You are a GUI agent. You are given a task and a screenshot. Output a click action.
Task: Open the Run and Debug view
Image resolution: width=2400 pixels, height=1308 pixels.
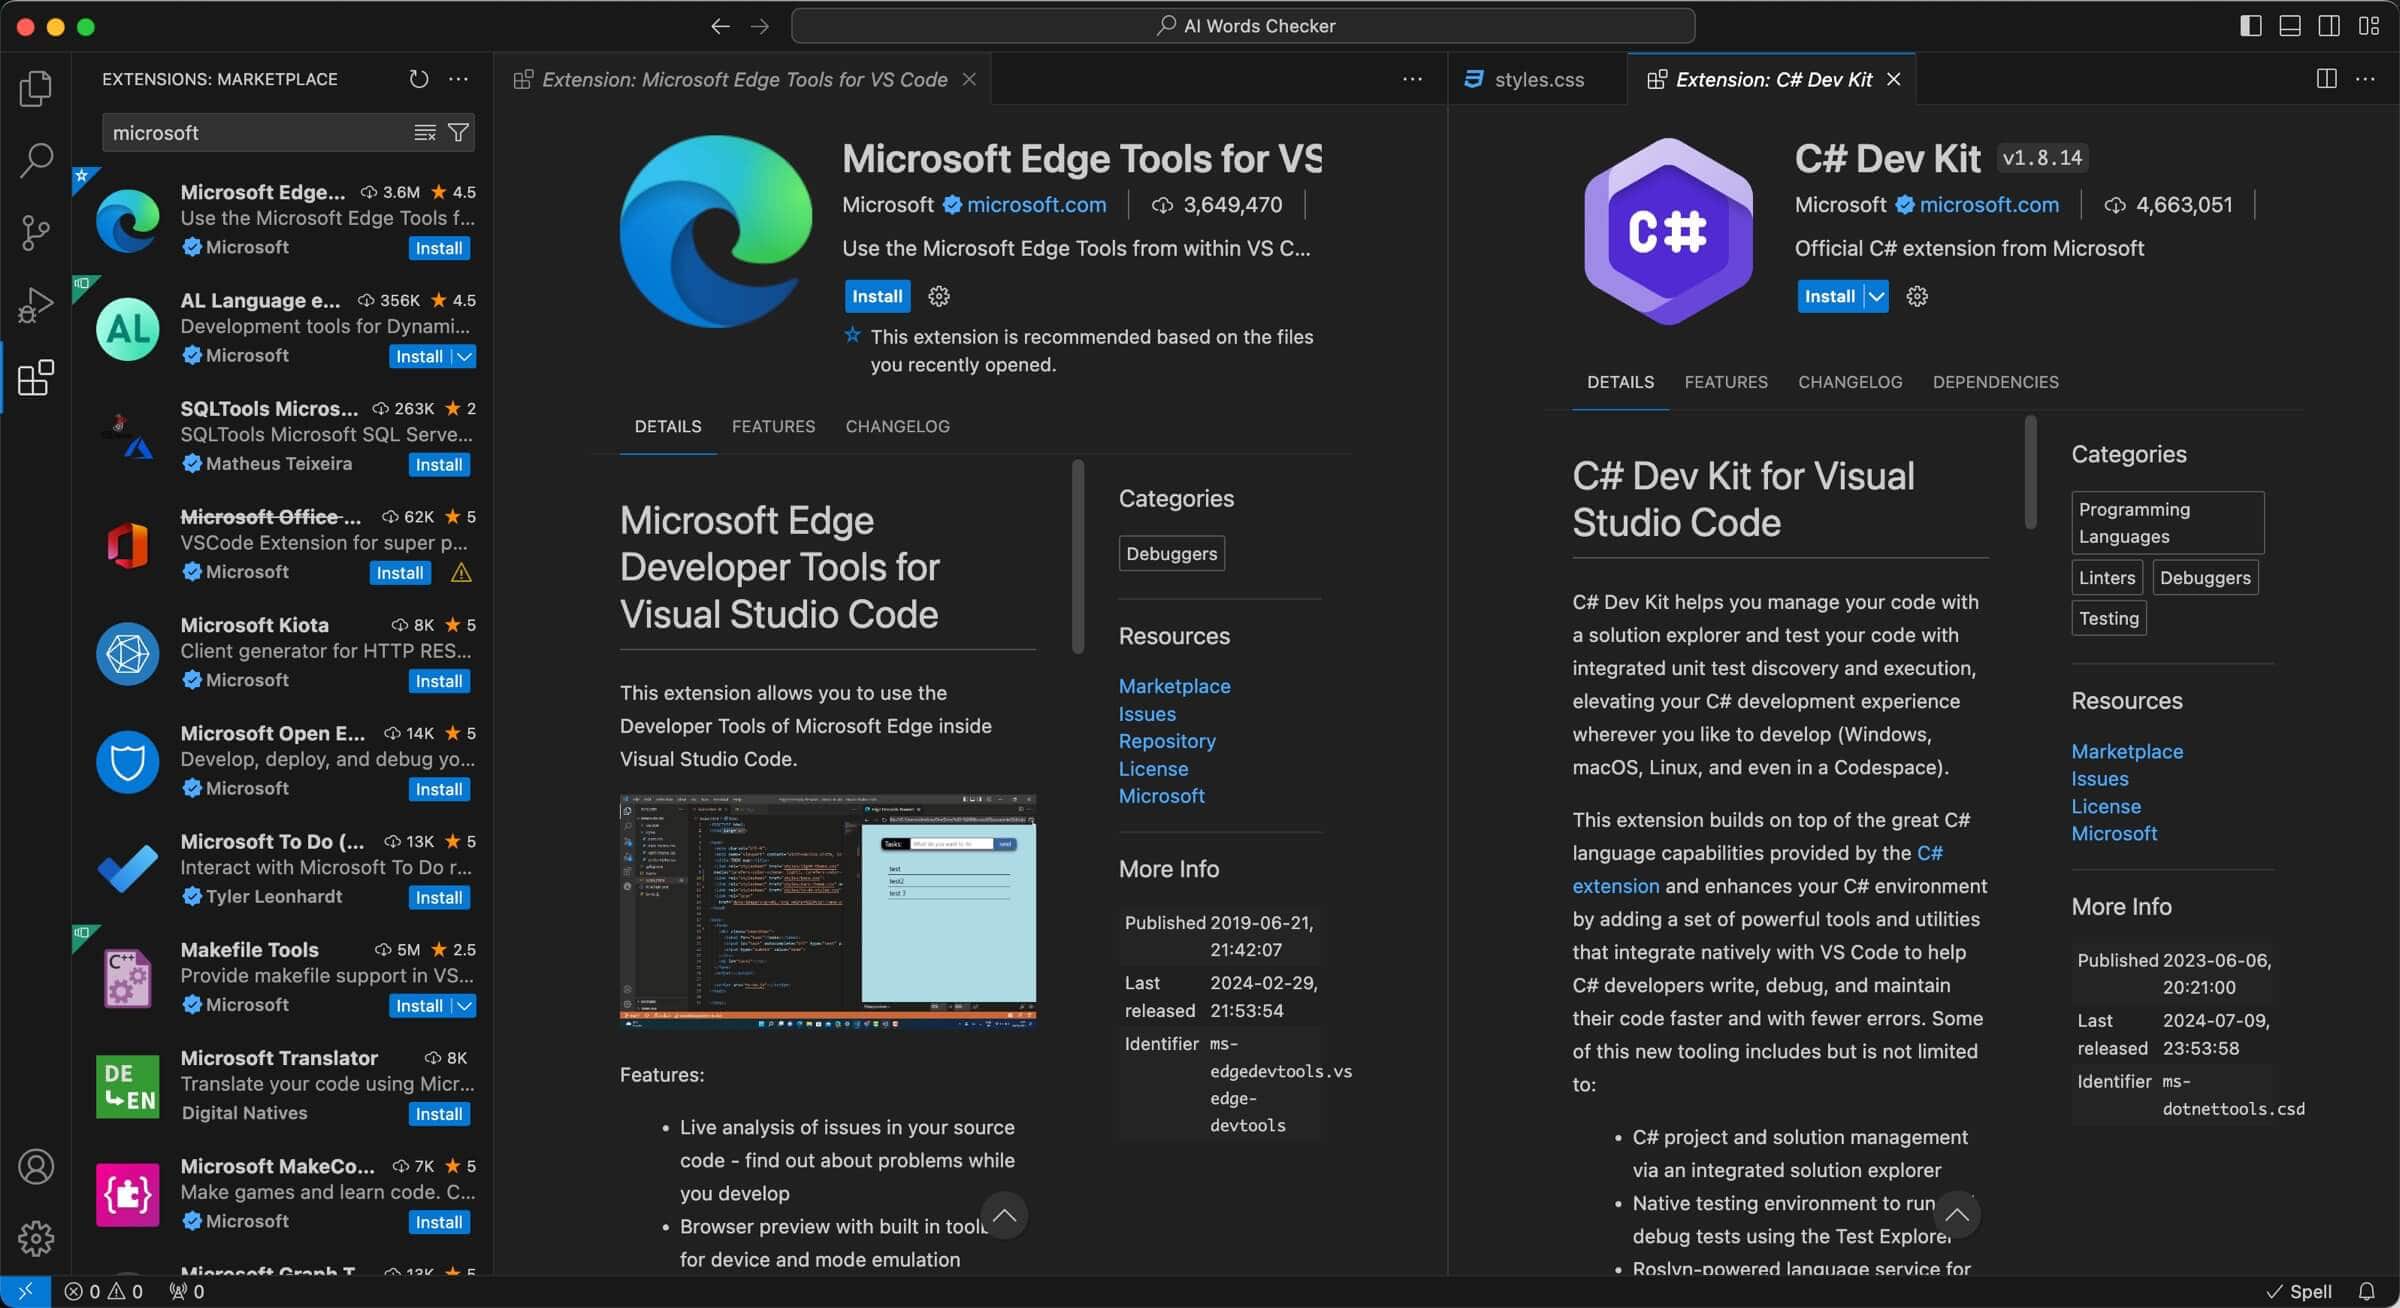pos(36,305)
